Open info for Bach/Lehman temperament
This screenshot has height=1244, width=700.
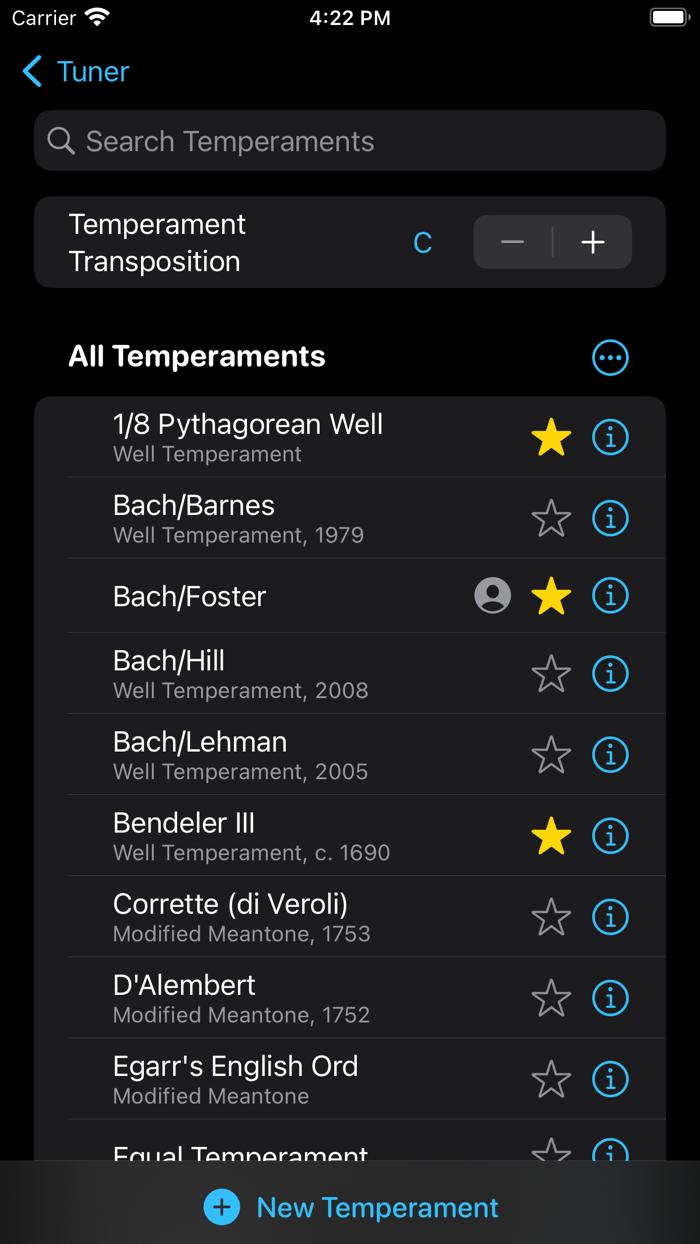(610, 755)
